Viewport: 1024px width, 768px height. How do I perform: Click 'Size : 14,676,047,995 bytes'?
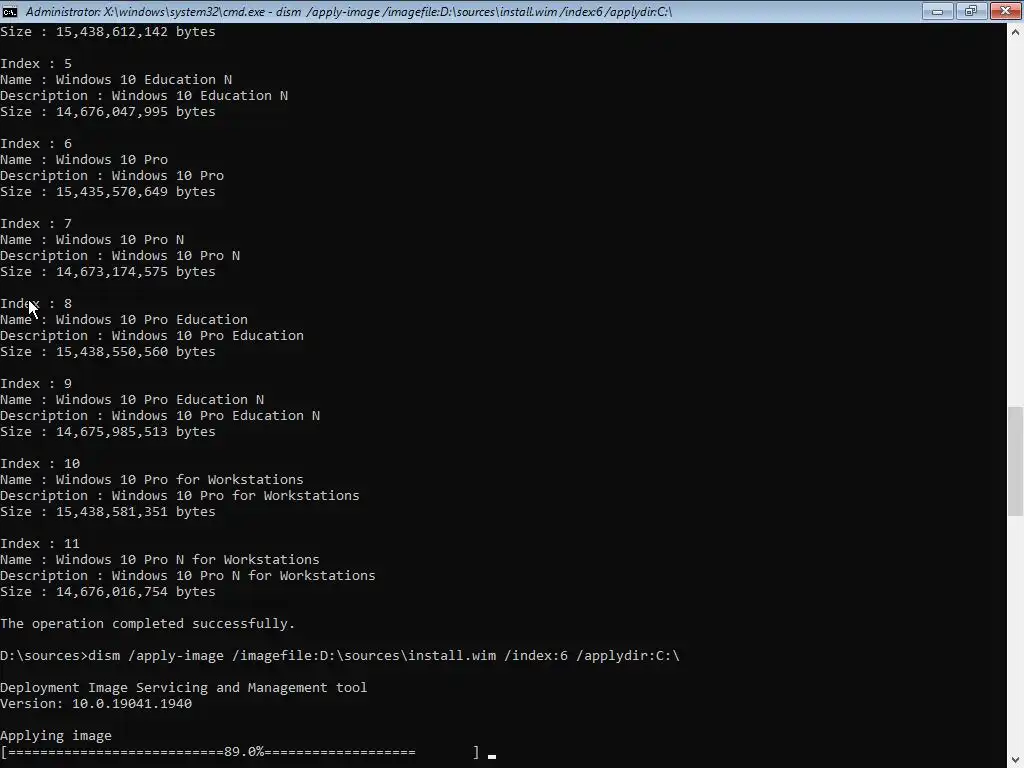(108, 112)
